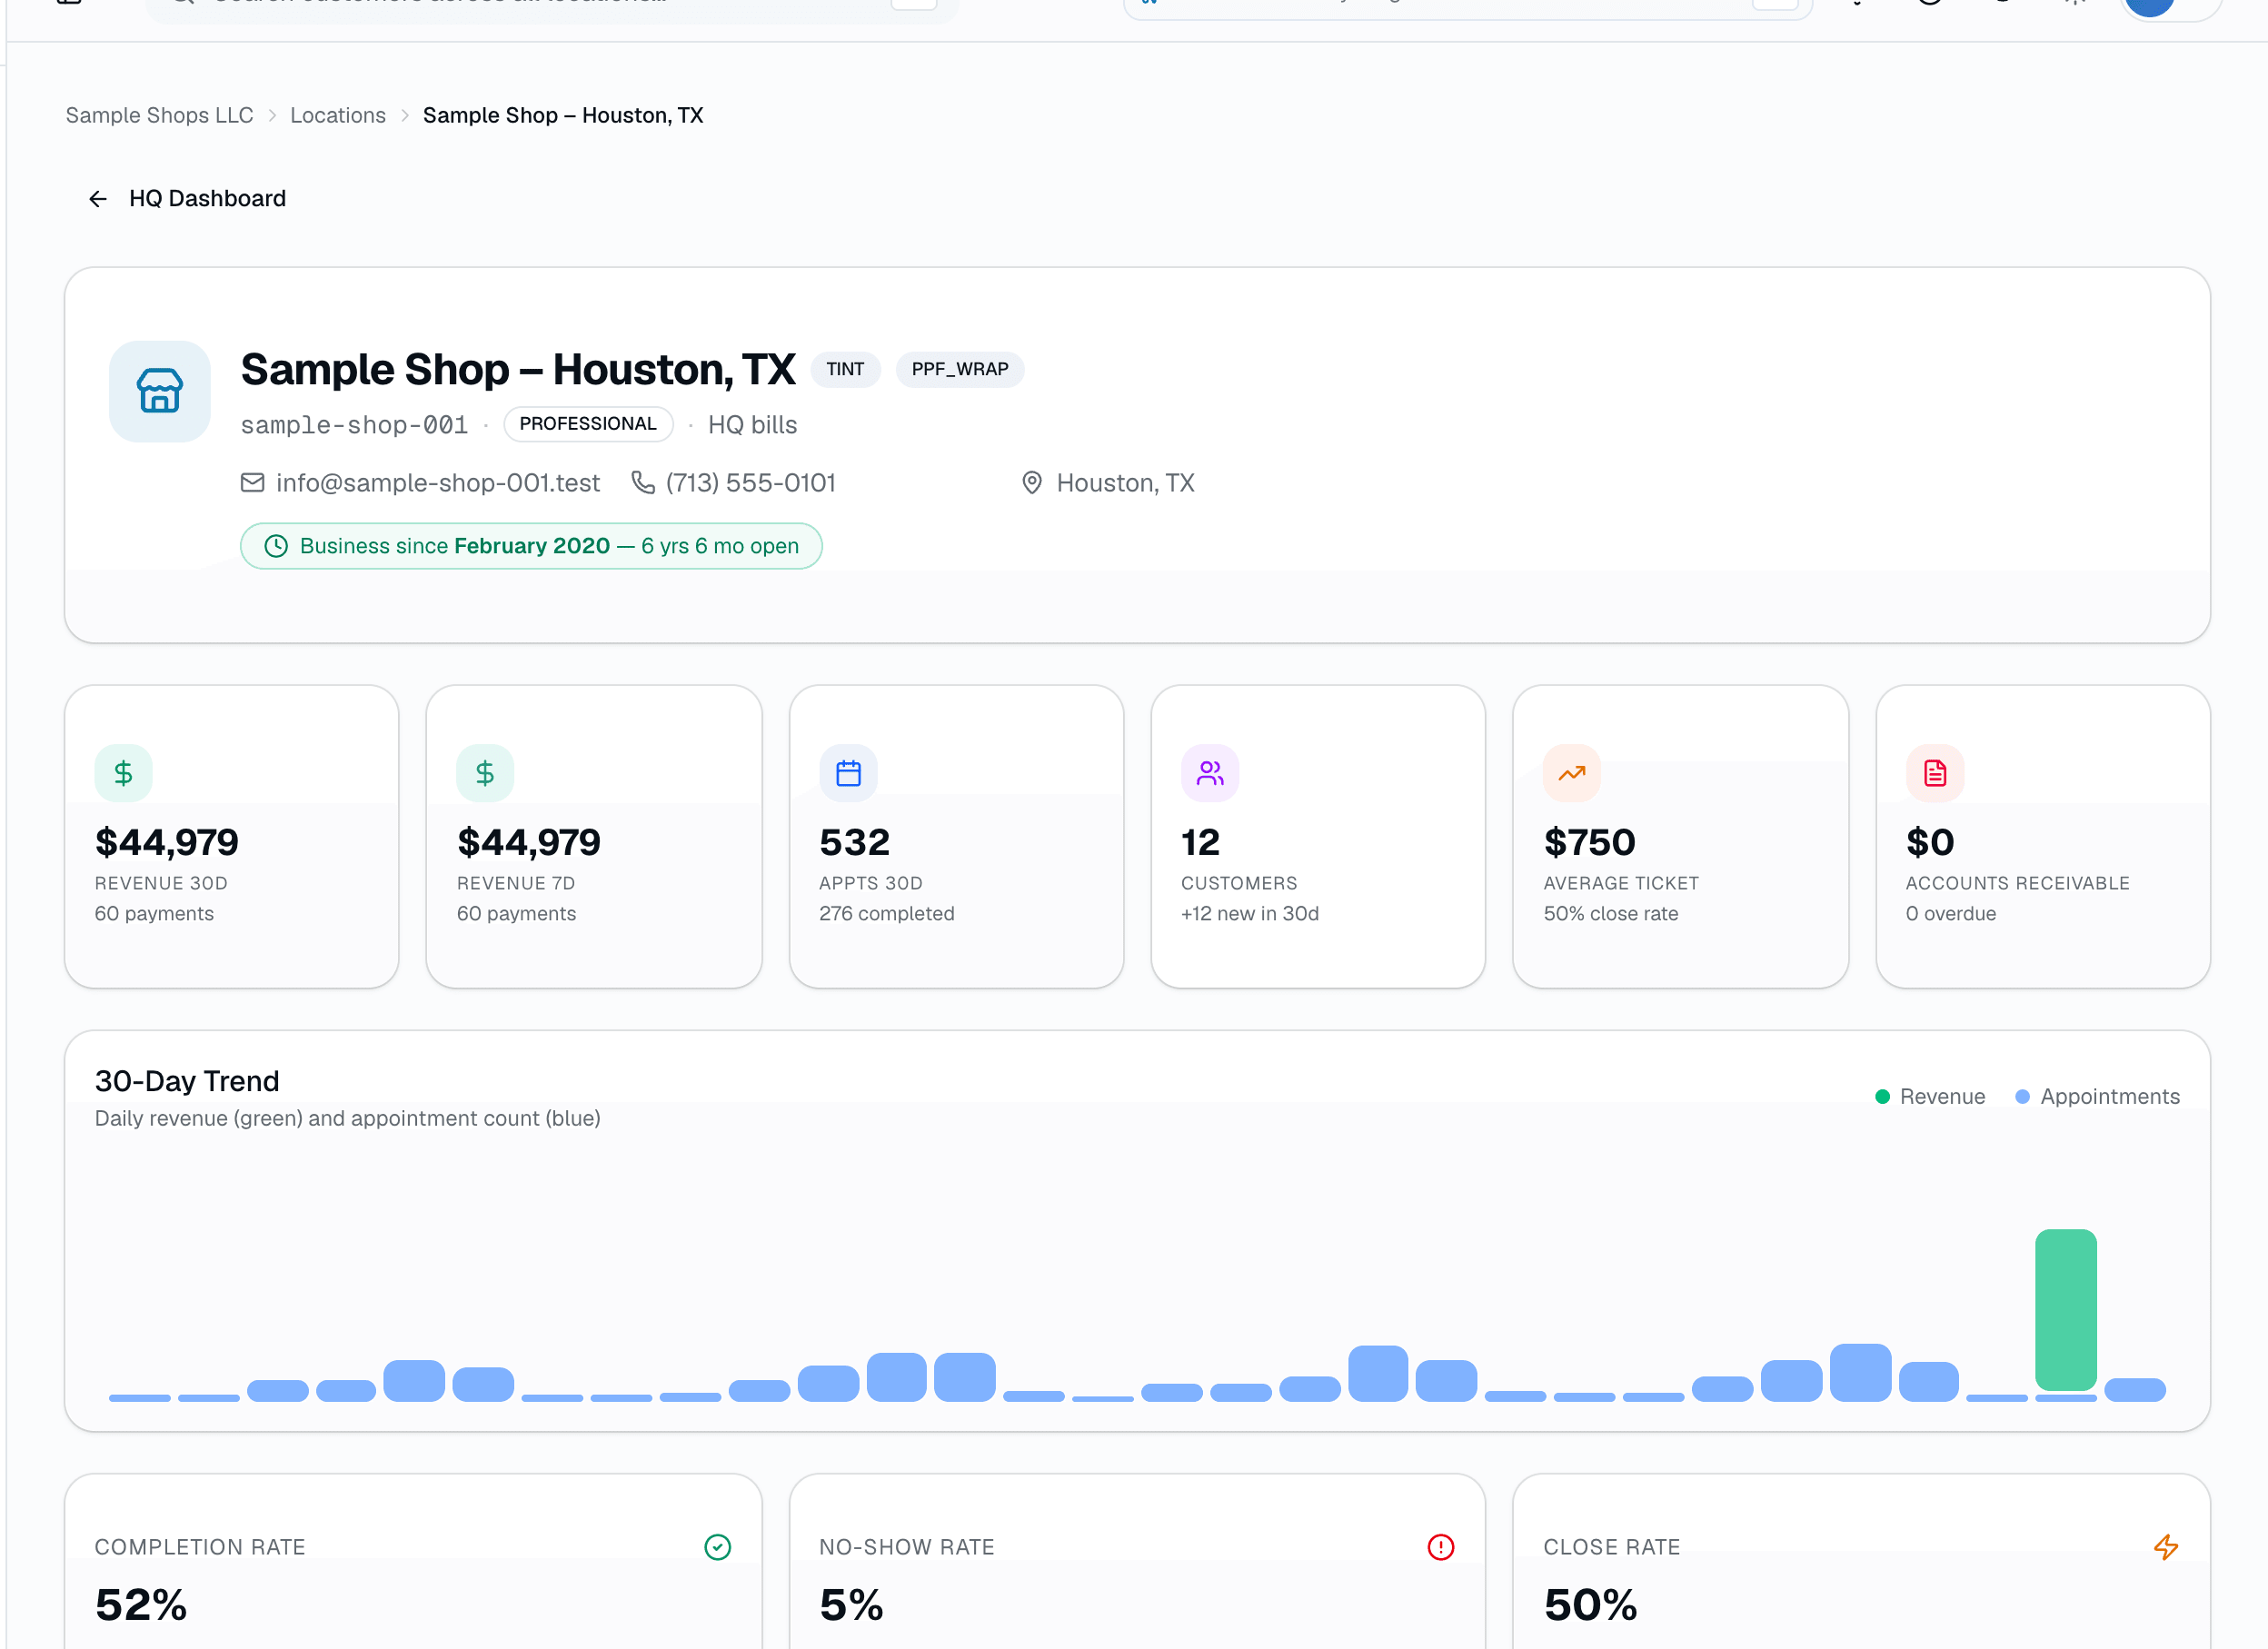Viewport: 2268px width, 1649px height.
Task: Click the blue Appointments legend dot
Action: tap(2022, 1097)
